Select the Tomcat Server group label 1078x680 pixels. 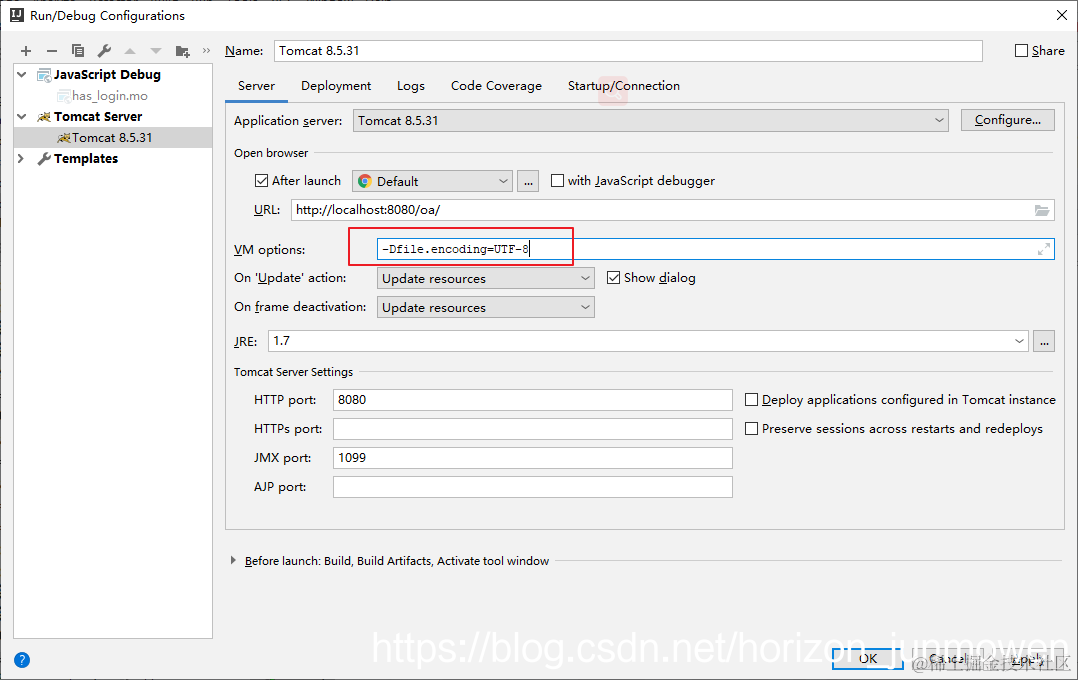coord(98,116)
